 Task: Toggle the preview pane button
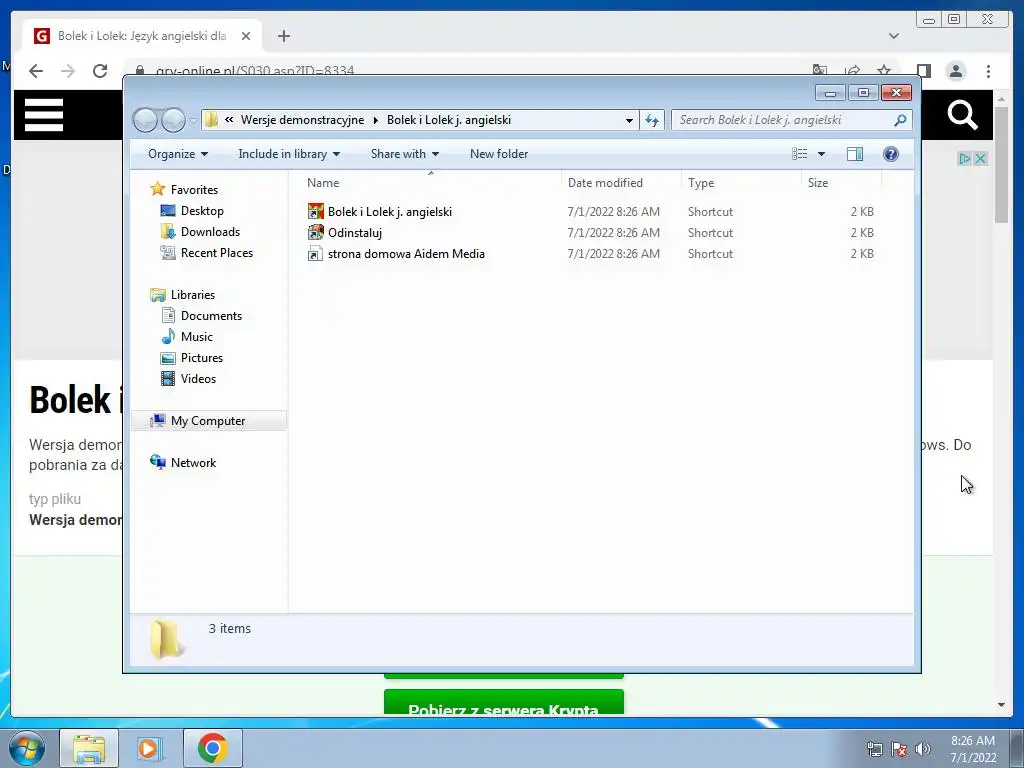pos(854,154)
